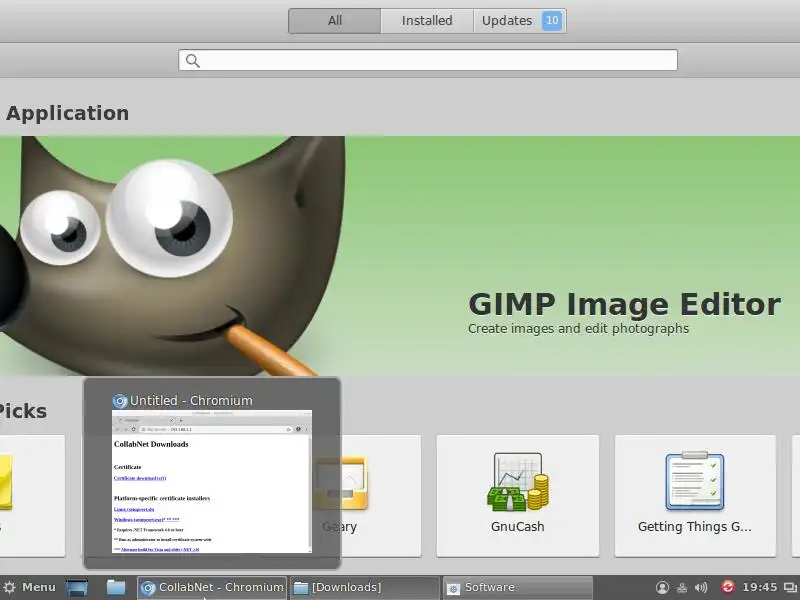Open the volume tray icon

701,588
